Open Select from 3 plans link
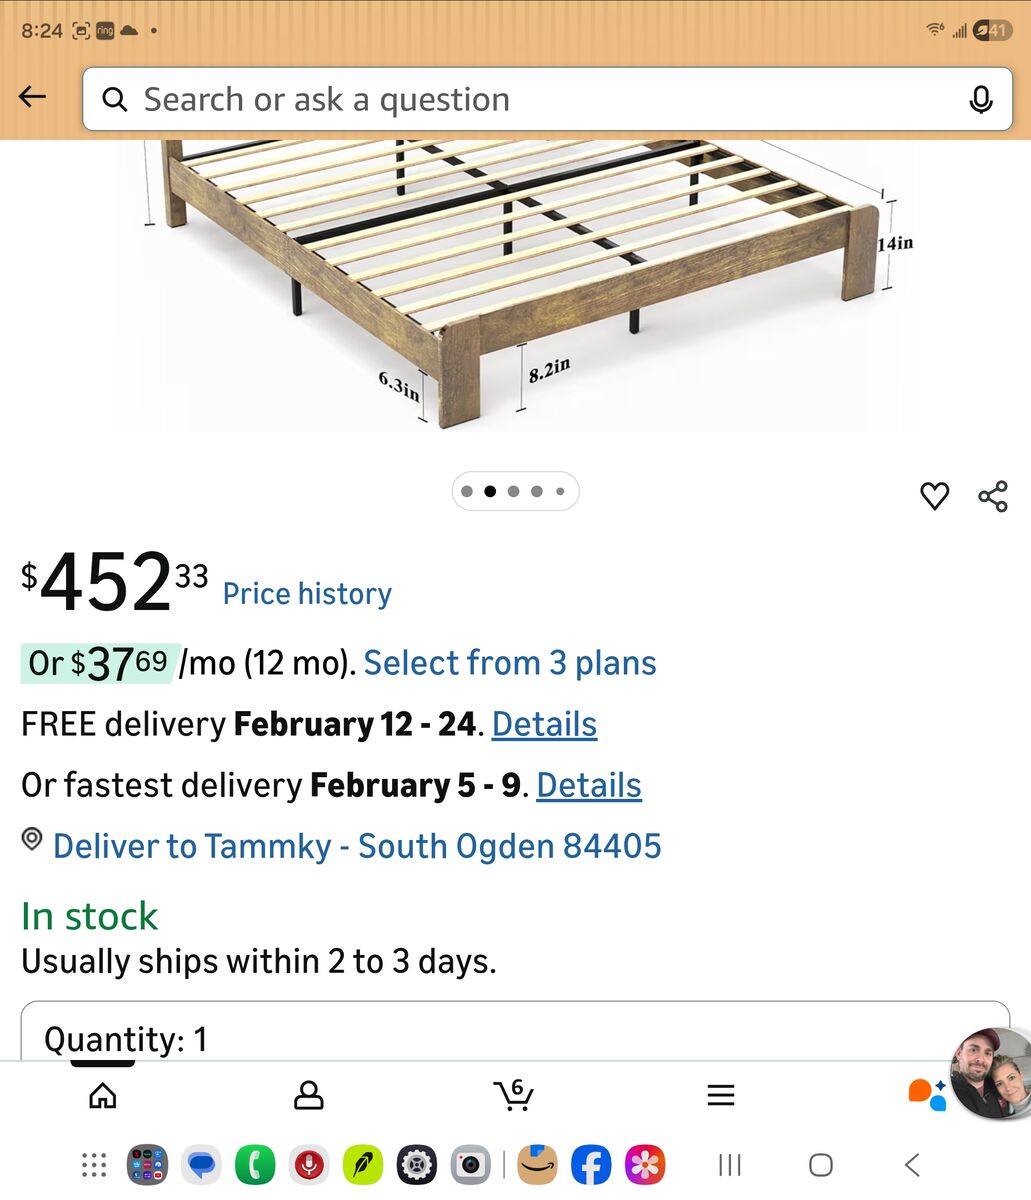 (510, 663)
